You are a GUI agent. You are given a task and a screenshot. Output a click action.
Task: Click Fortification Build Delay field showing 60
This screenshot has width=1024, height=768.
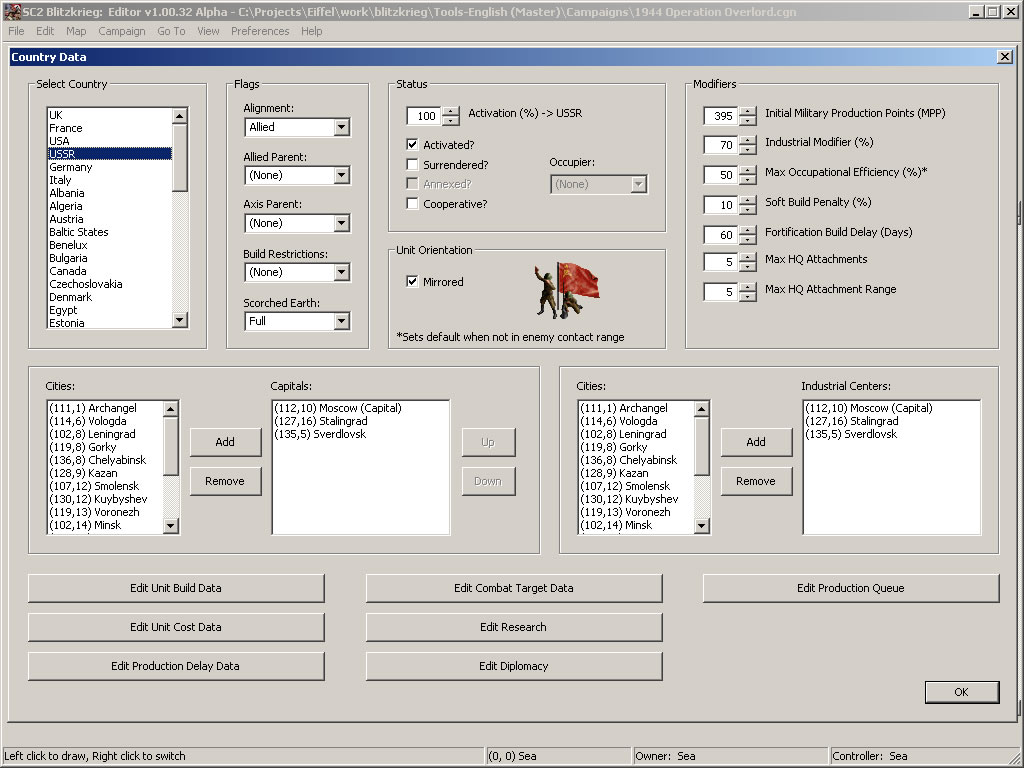point(721,234)
